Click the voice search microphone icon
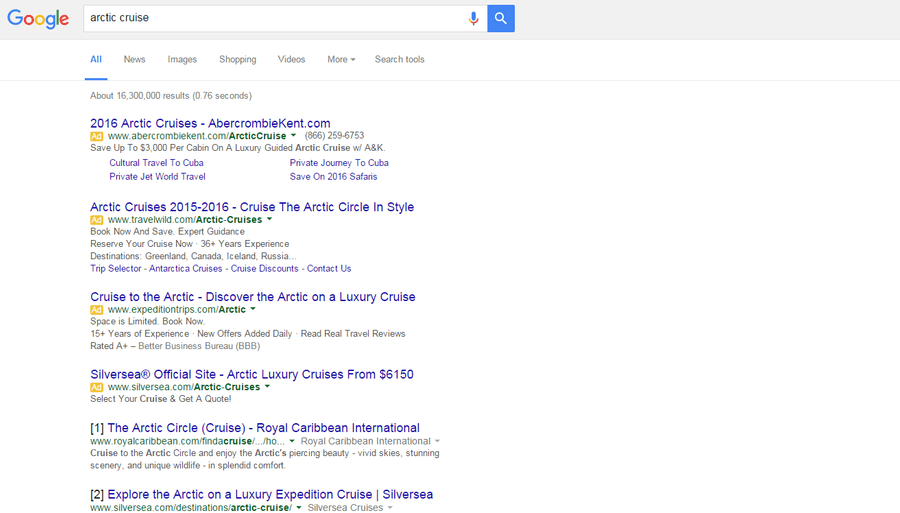The height and width of the screenshot is (513, 900). 473,18
